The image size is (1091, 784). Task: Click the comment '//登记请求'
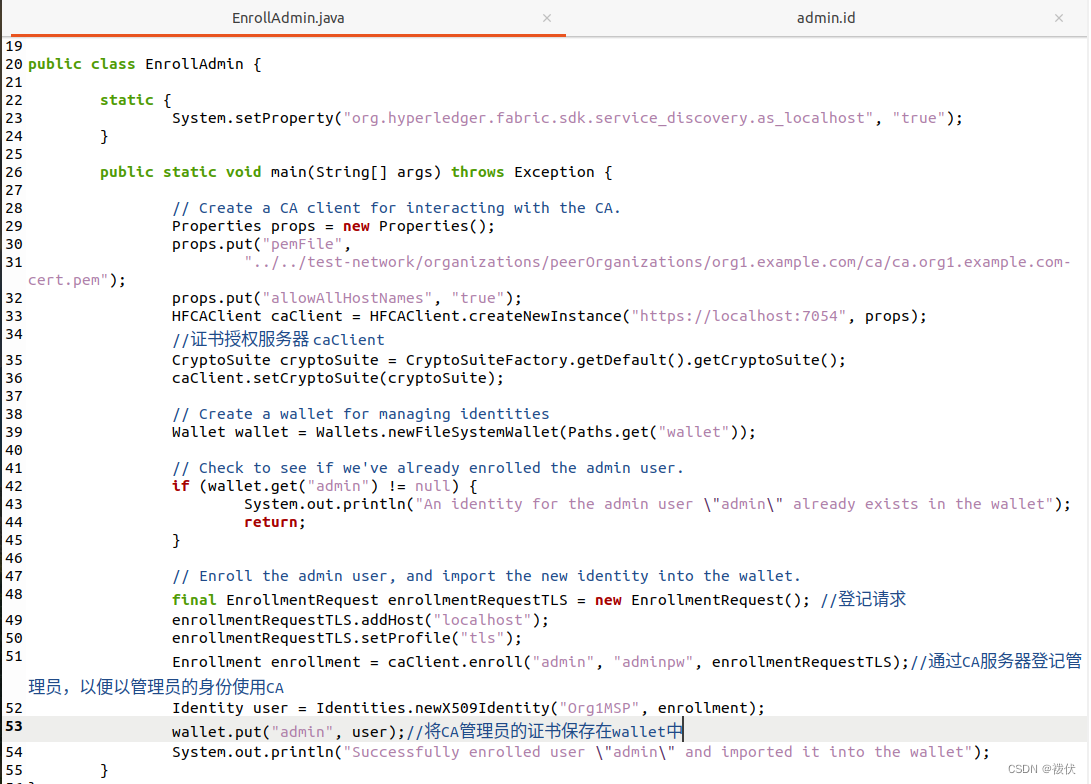pos(863,599)
